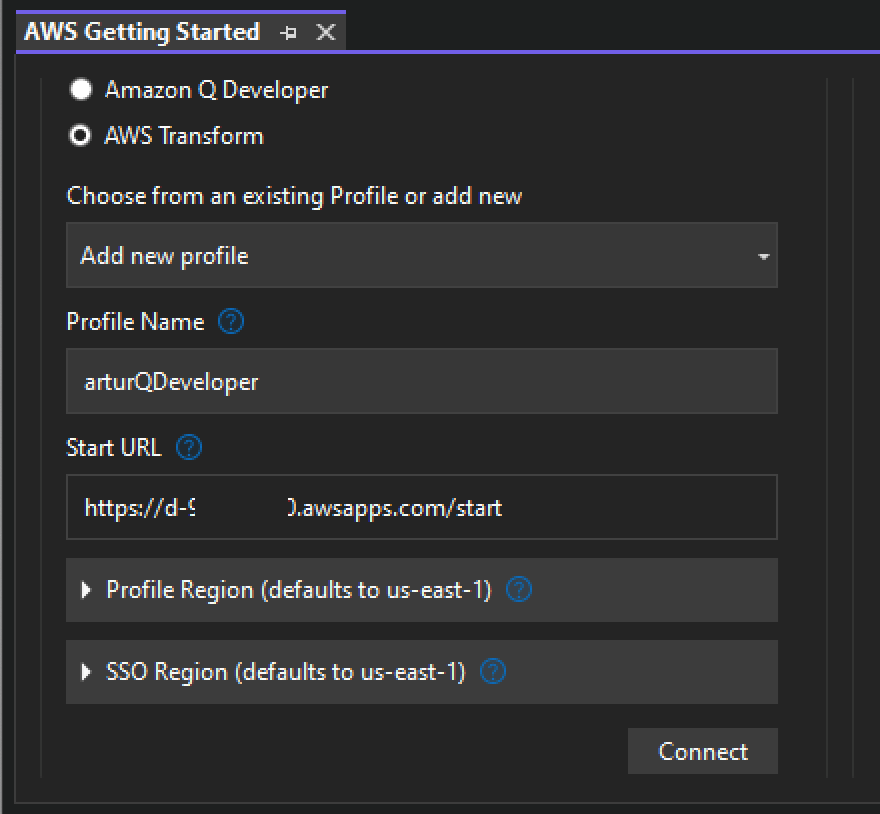Select the Profile Name input field
Image resolution: width=880 pixels, height=814 pixels.
click(x=420, y=380)
